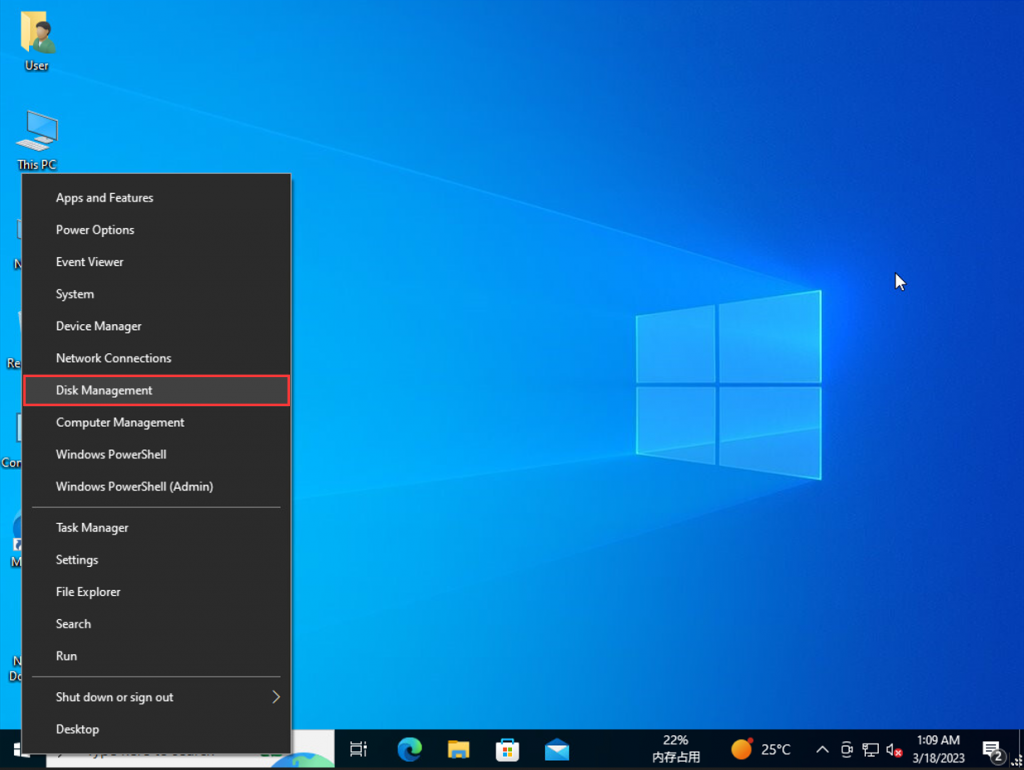The image size is (1024, 770).
Task: Select System in the quick menu
Action: click(157, 294)
